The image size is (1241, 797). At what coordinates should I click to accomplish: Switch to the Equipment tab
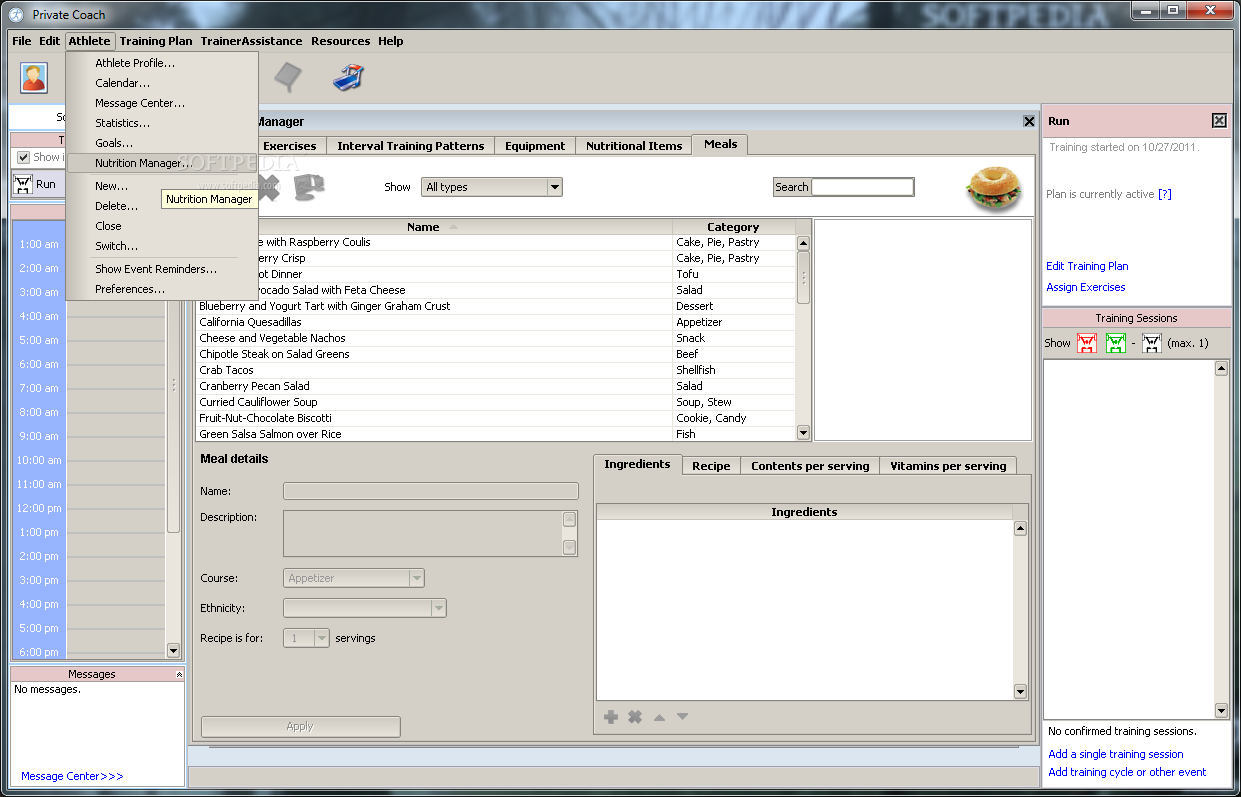(535, 146)
